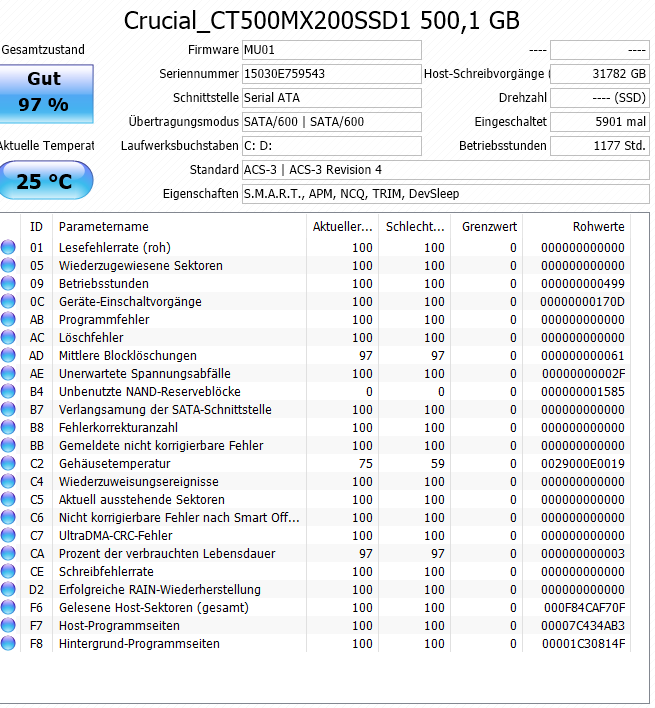
Task: Click the Schnittstelle field Serial ATA
Action: pos(332,98)
